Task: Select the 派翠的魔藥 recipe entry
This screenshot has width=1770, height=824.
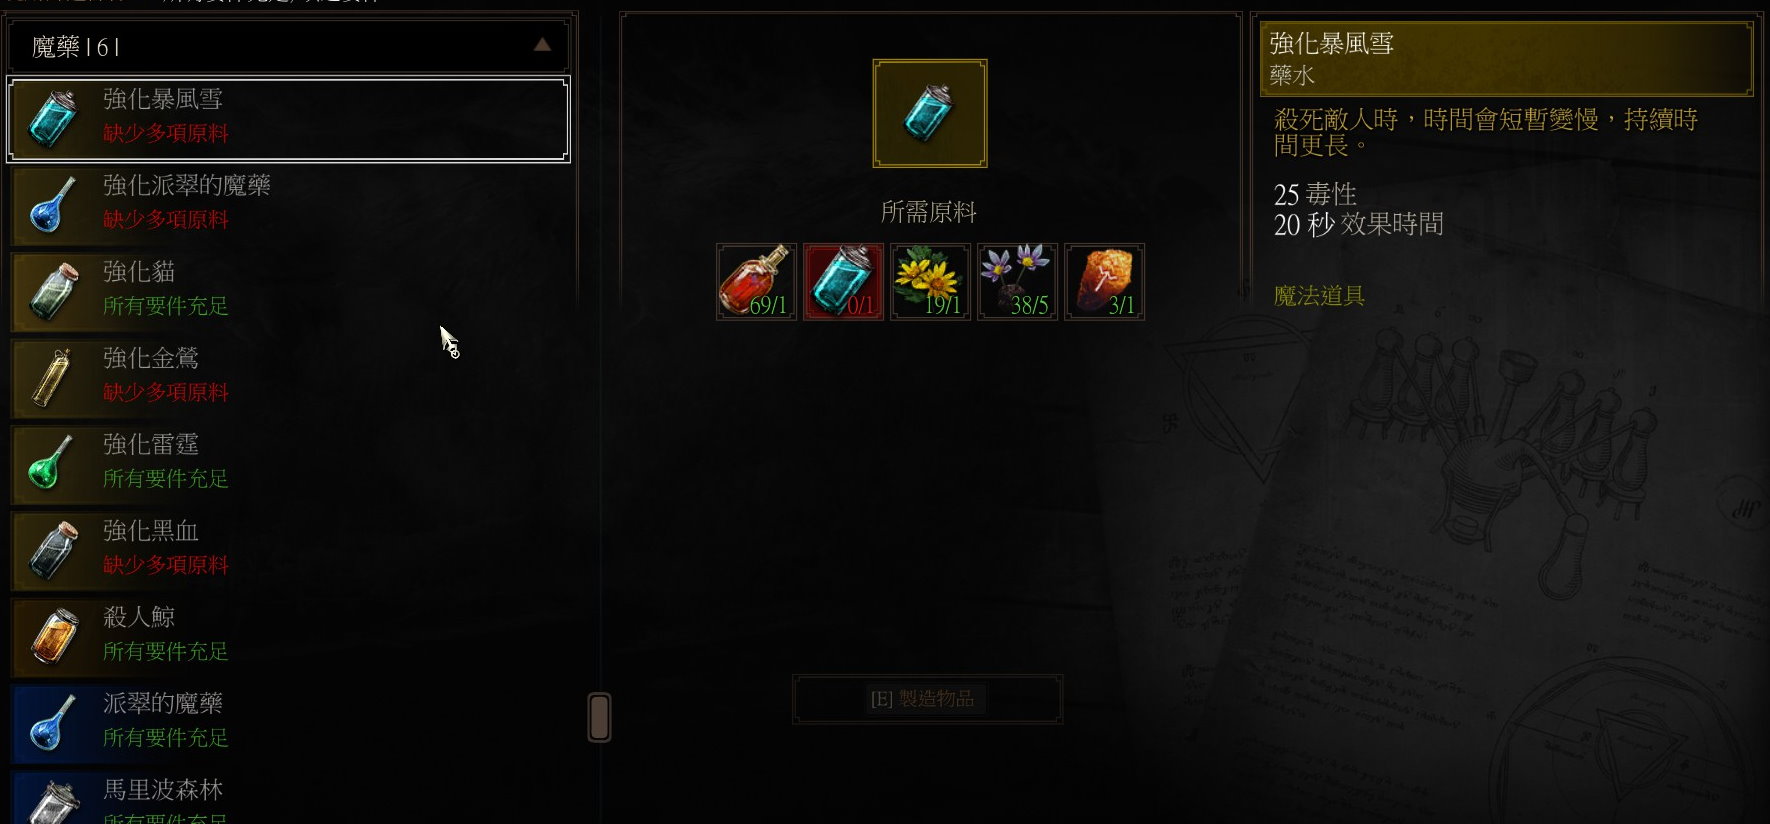Action: (x=289, y=722)
